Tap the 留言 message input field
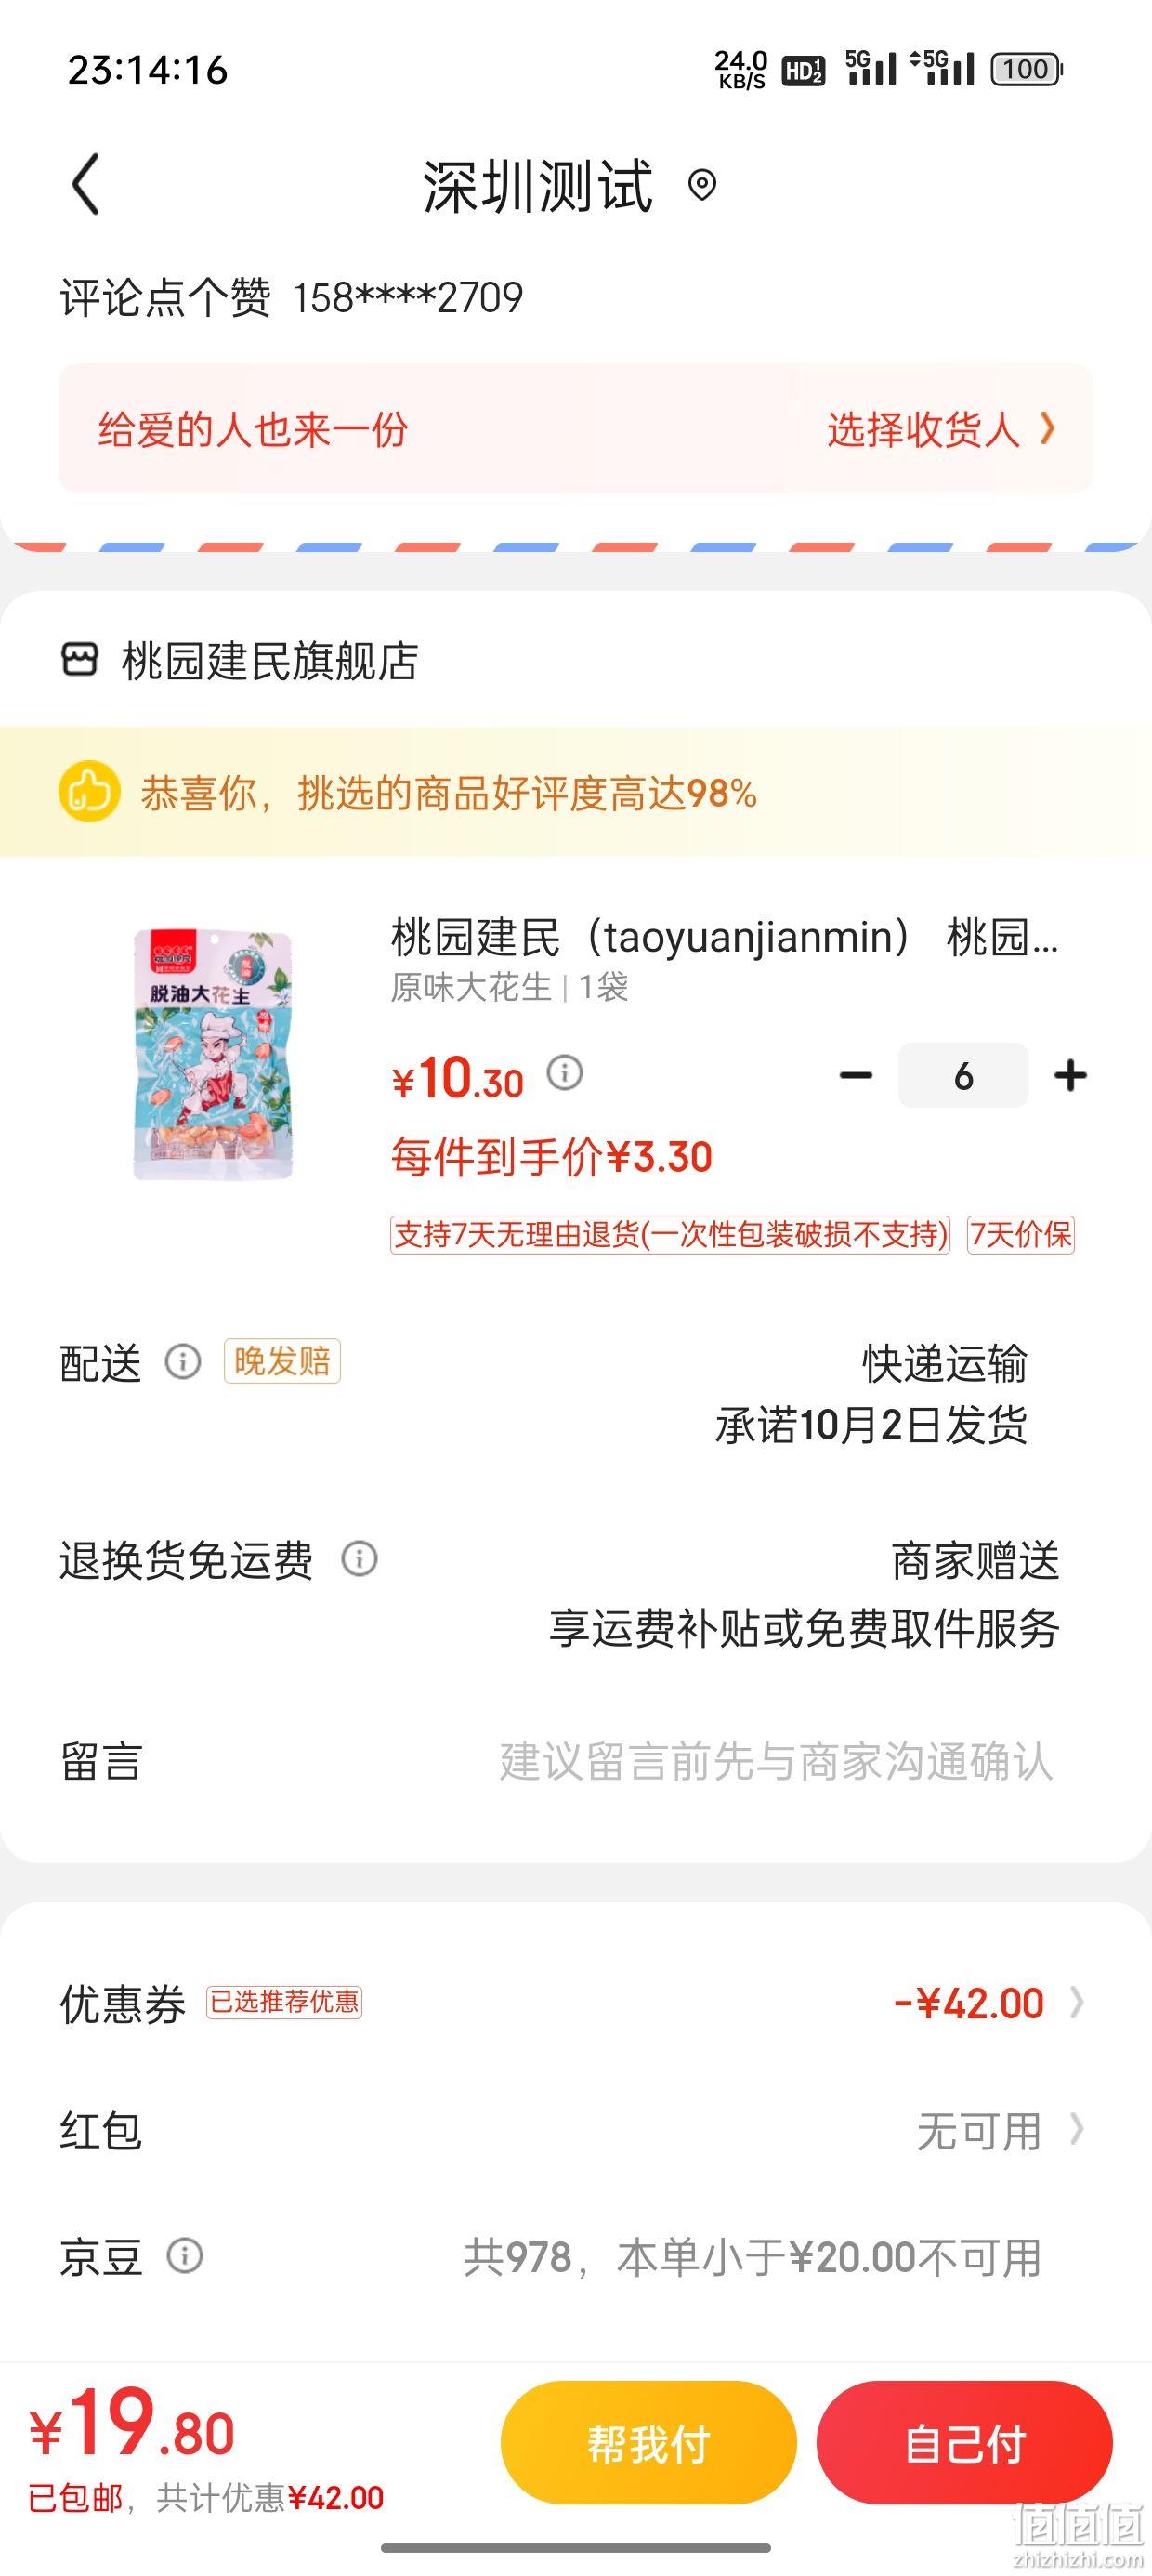The width and height of the screenshot is (1152, 2576). [776, 1761]
